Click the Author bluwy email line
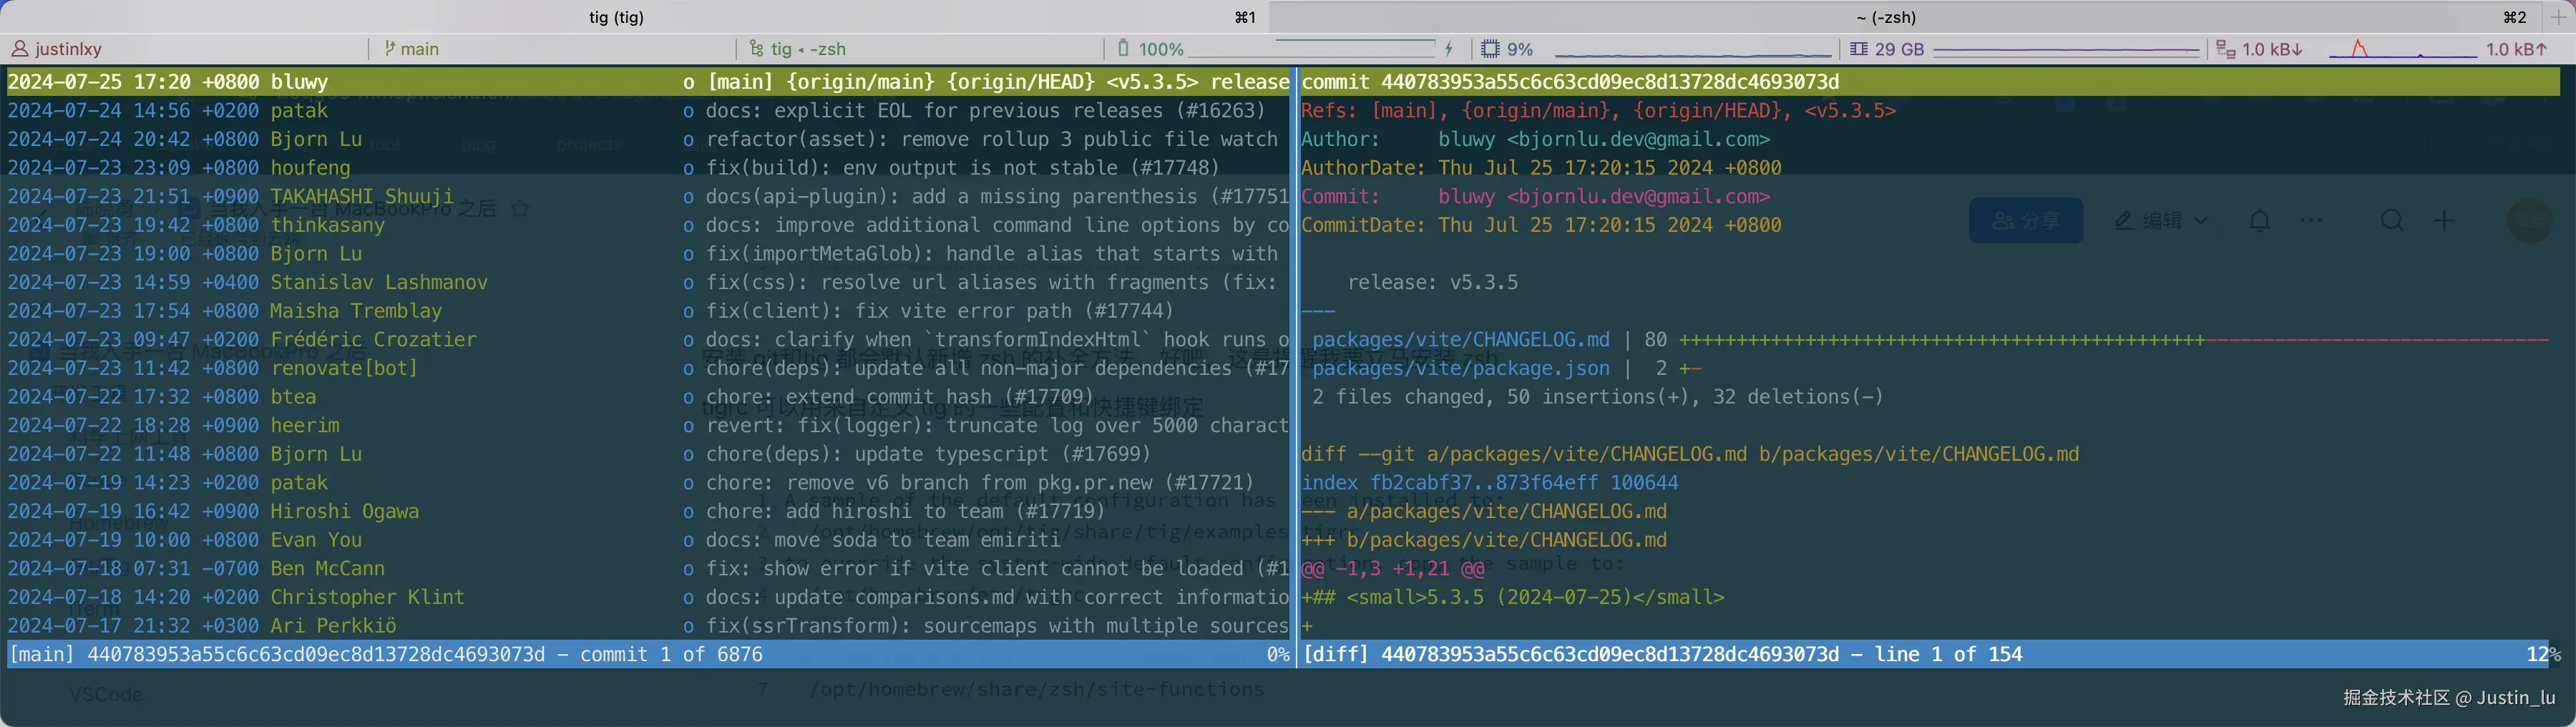Viewport: 2576px width, 727px height. [x=1535, y=139]
